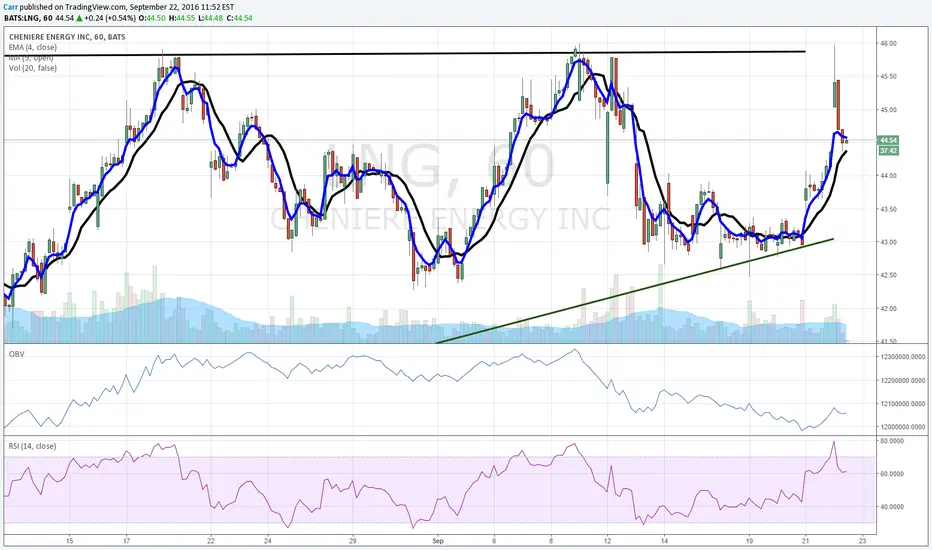Click the 29 date axis label
Image resolution: width=932 pixels, height=550 pixels.
coord(353,541)
